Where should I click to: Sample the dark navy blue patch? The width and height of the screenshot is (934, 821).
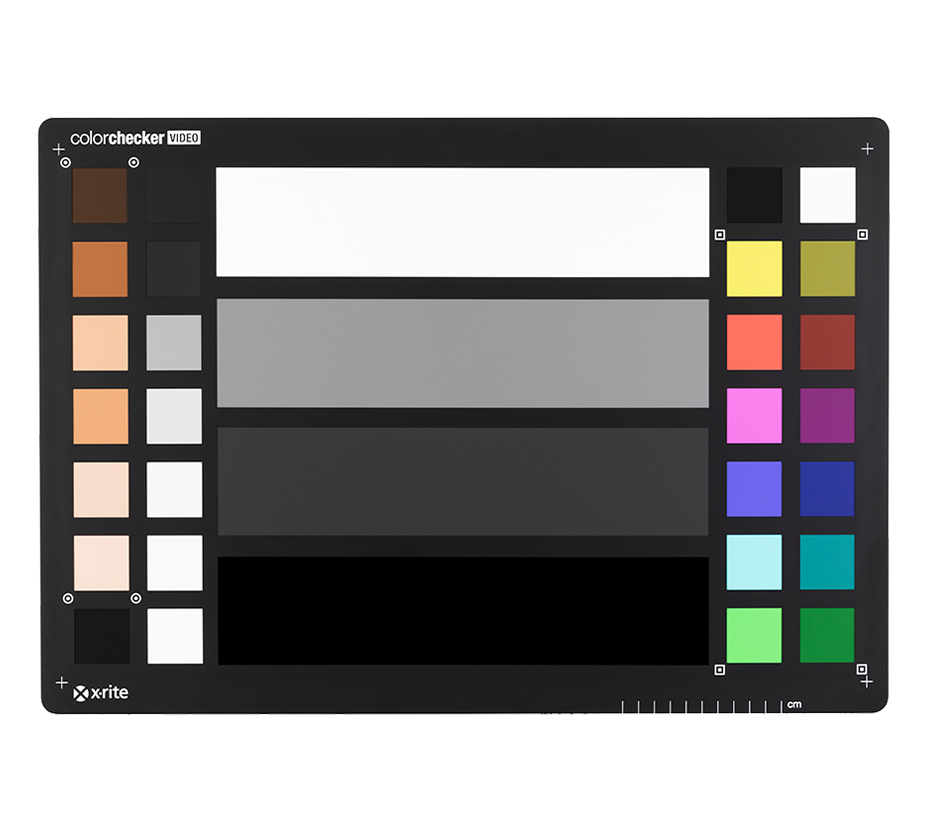pyautogui.click(x=827, y=489)
